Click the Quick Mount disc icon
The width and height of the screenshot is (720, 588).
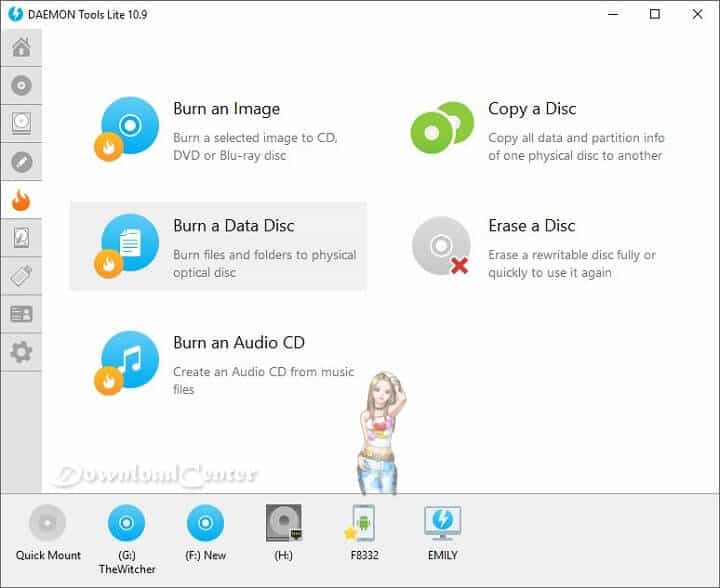[47, 522]
